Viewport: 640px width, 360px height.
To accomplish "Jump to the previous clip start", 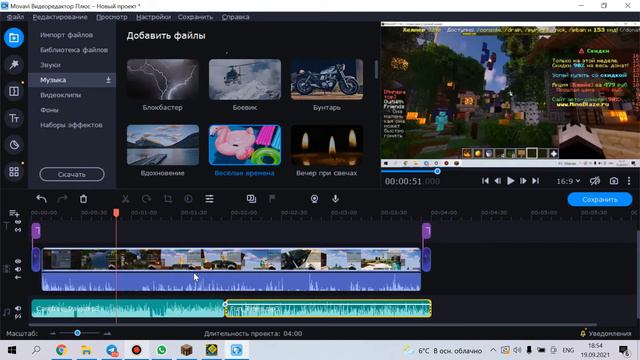I will (x=485, y=181).
